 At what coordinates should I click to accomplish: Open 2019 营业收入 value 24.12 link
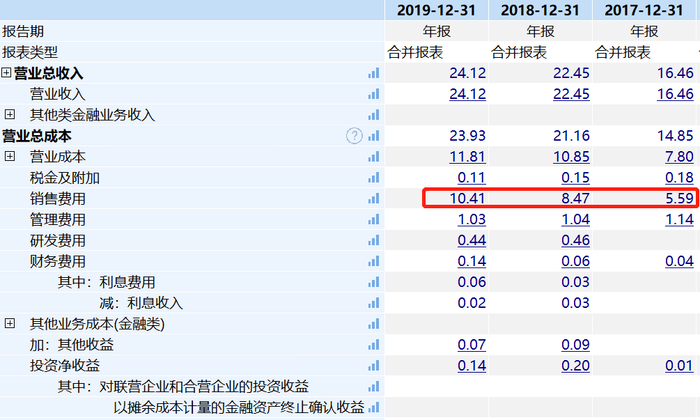tap(467, 94)
